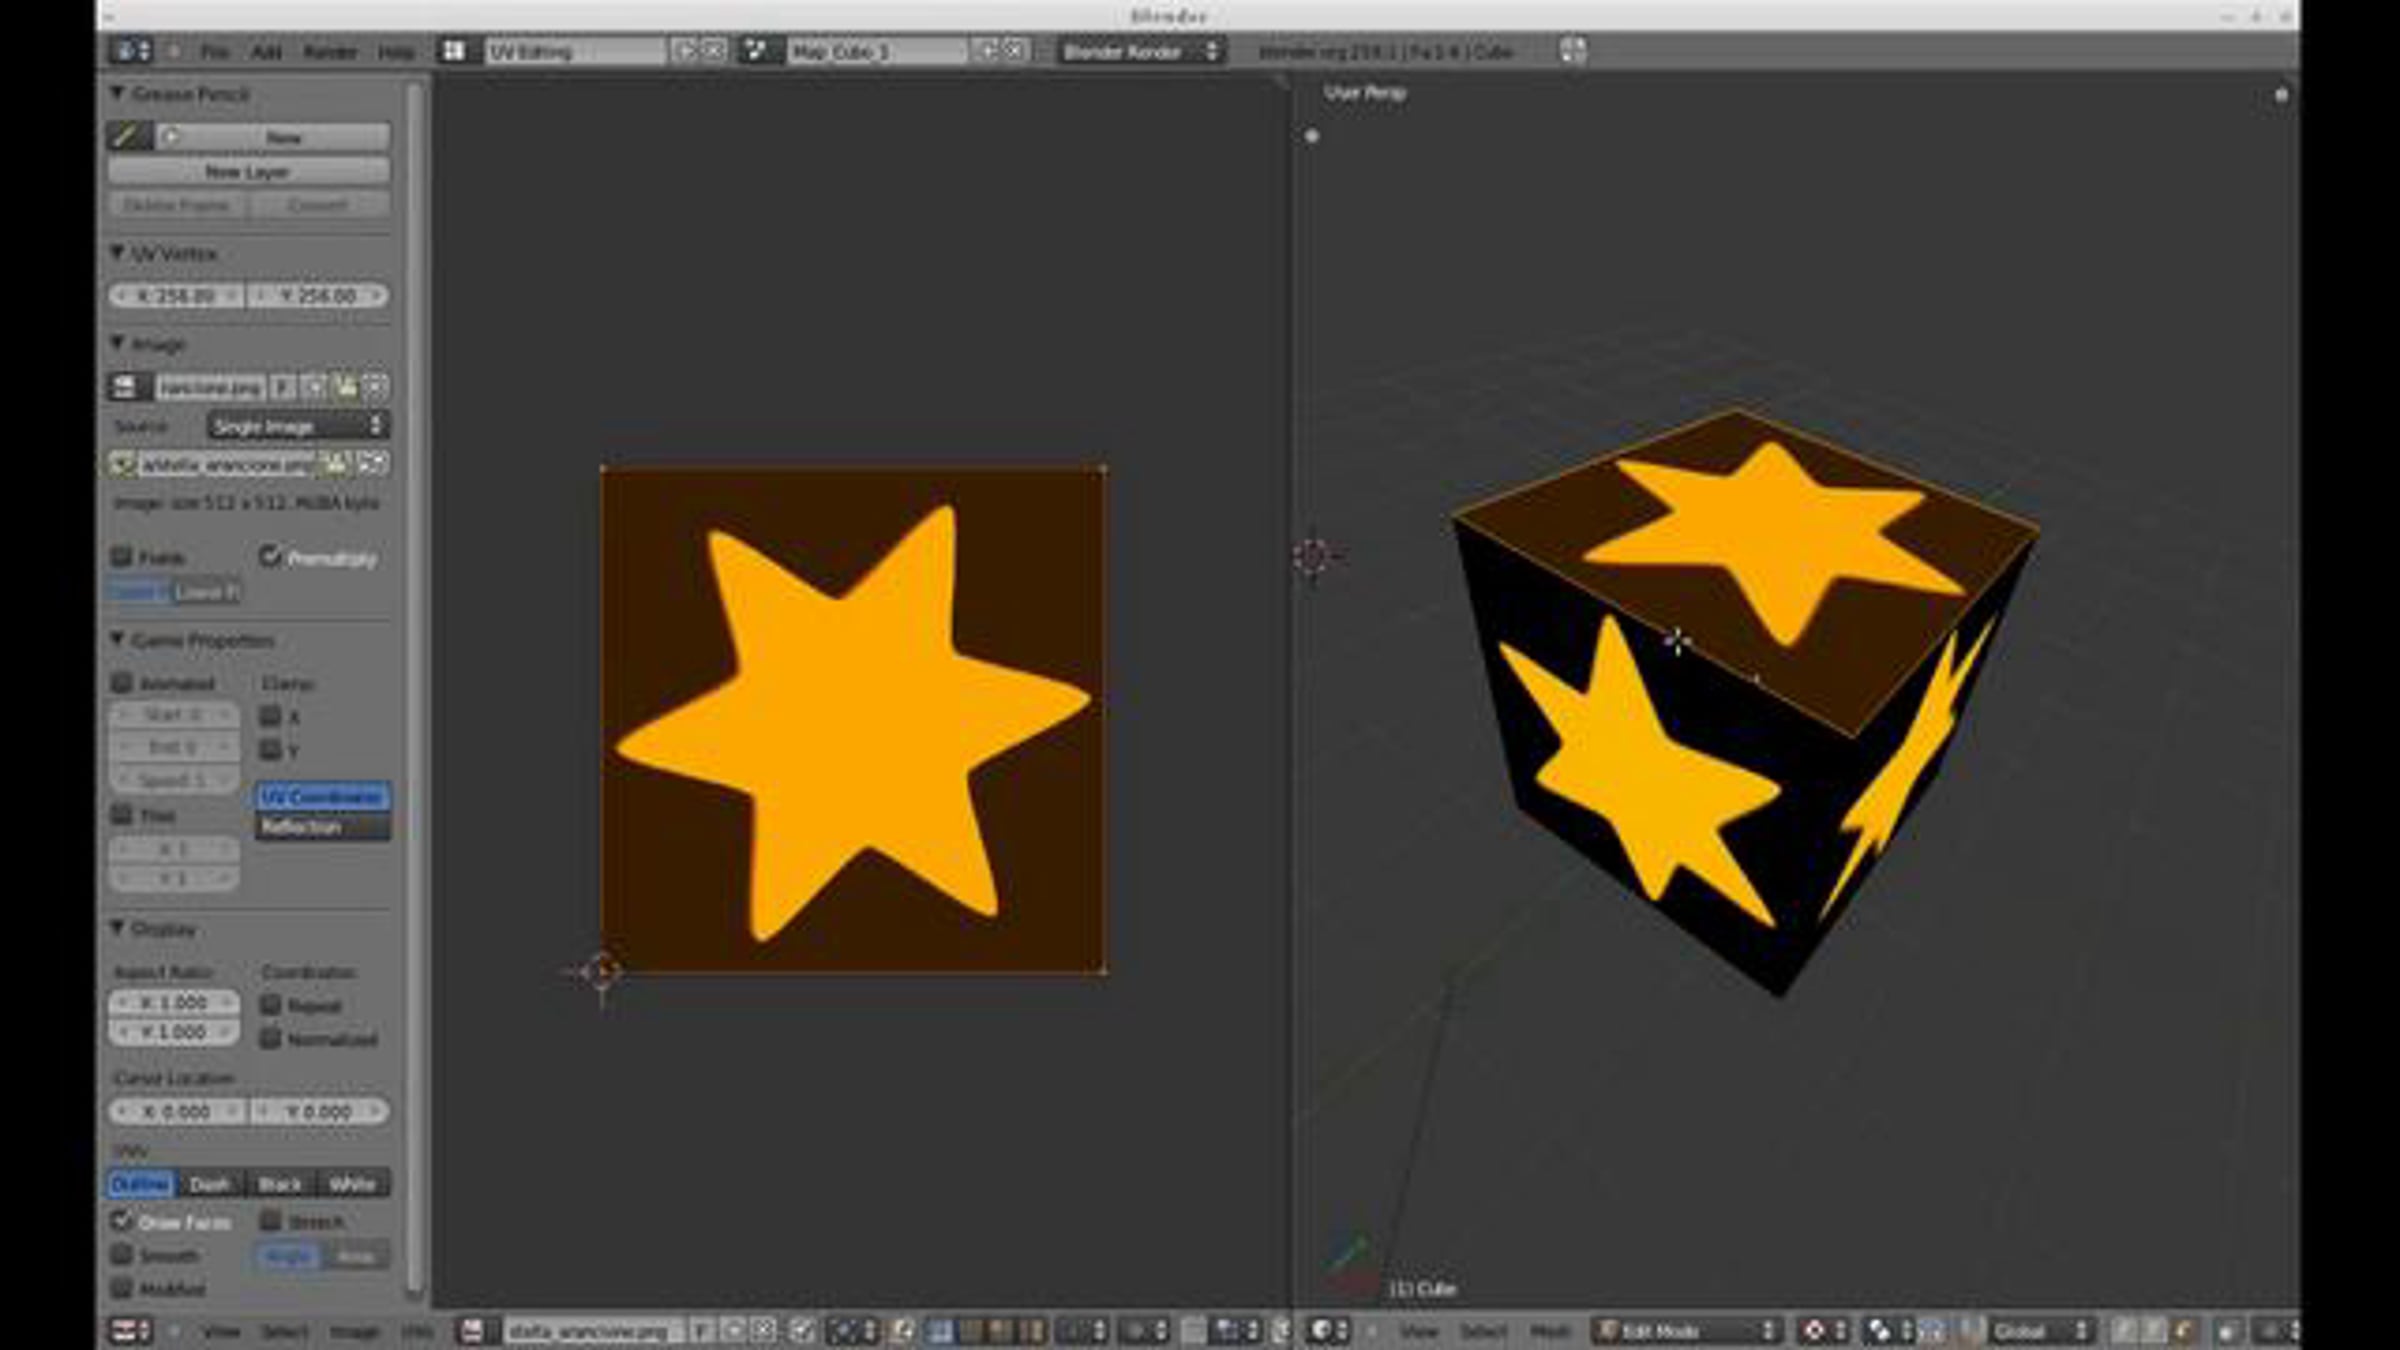Adjust the Aspect Ratio X value field

coord(174,1002)
